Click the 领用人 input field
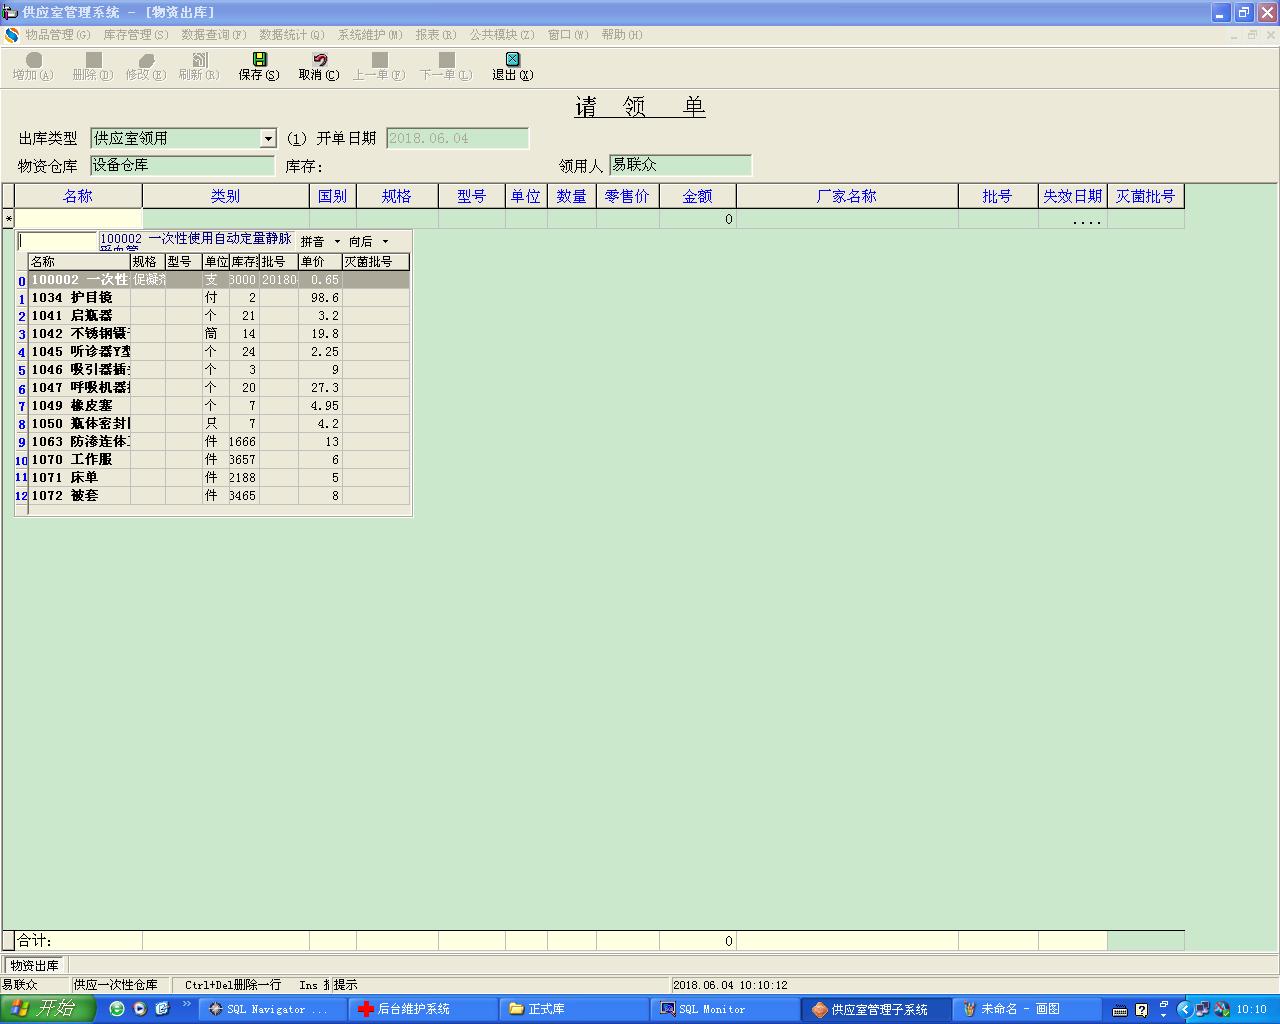 click(x=680, y=166)
